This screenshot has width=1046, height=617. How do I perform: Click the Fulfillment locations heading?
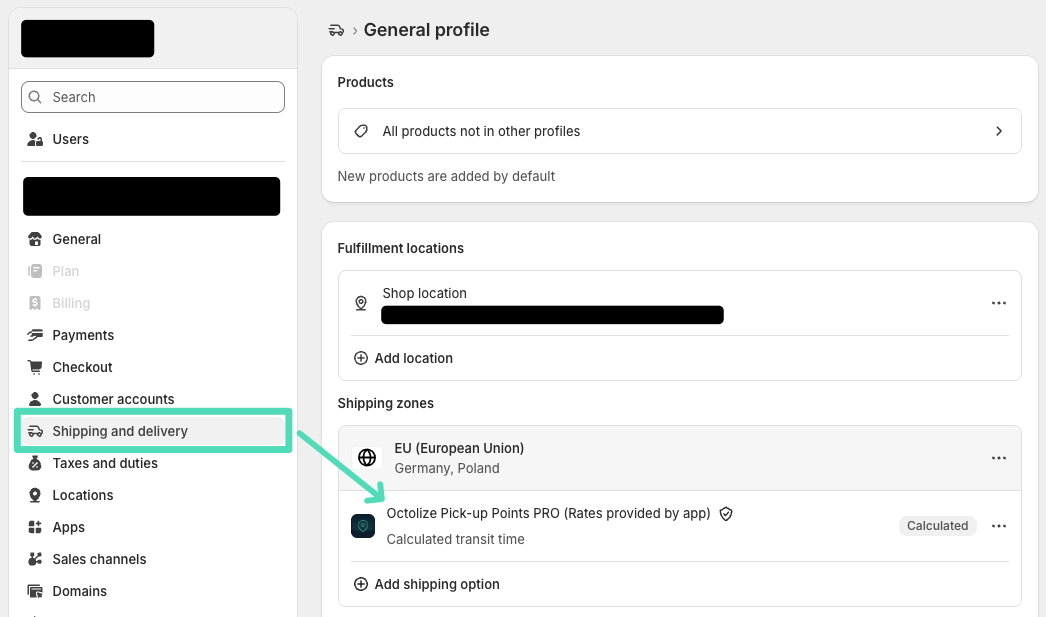tap(400, 248)
